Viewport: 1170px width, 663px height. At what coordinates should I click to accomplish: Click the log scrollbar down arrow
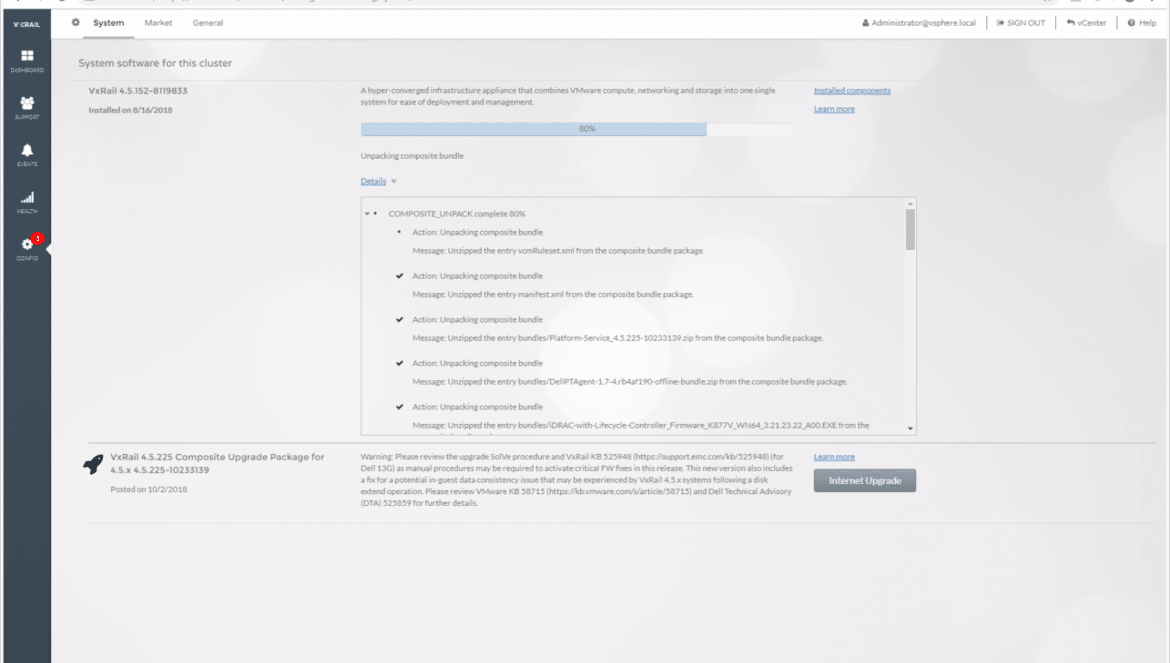click(910, 428)
